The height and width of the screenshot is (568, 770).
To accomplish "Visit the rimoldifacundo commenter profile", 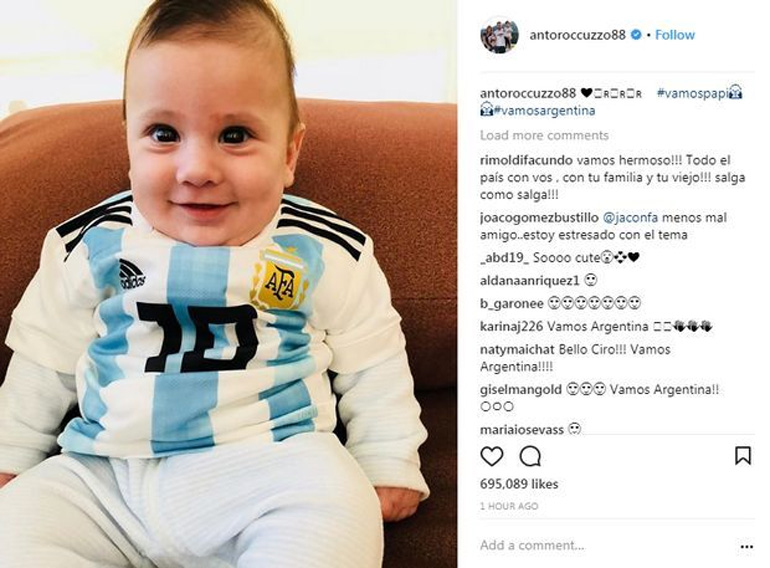I will coord(526,160).
